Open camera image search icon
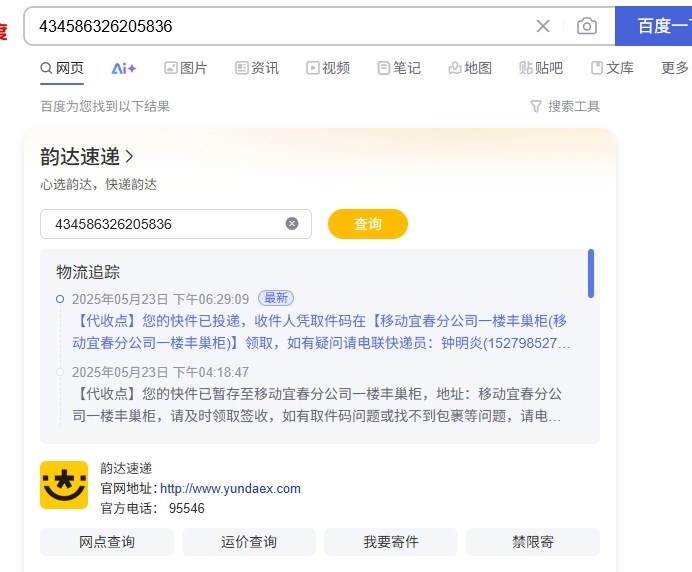This screenshot has width=692, height=572. (587, 26)
